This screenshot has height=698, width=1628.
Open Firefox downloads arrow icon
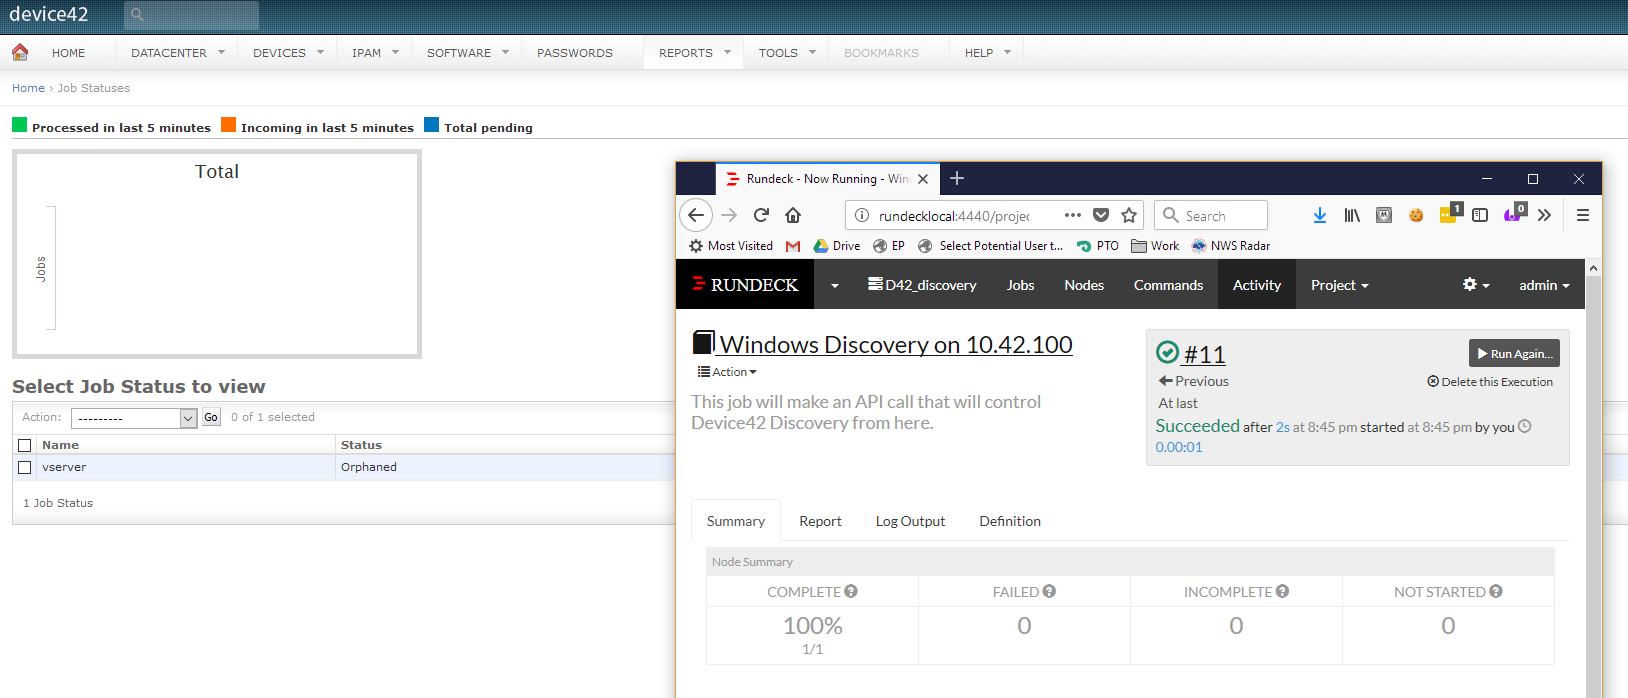tap(1320, 215)
